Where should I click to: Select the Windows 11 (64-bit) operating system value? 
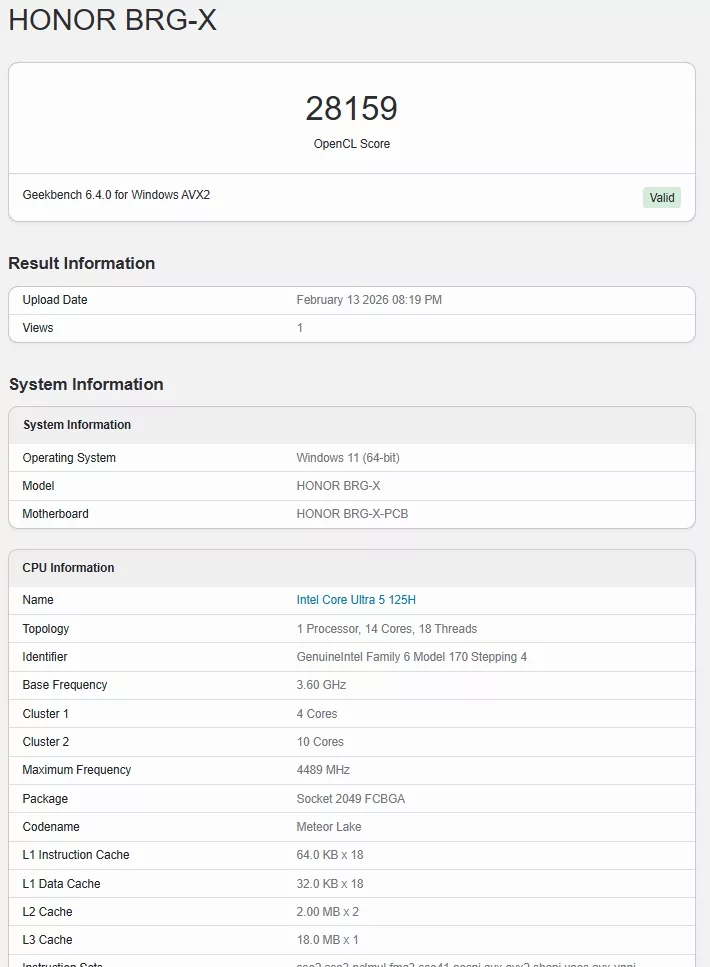(348, 458)
